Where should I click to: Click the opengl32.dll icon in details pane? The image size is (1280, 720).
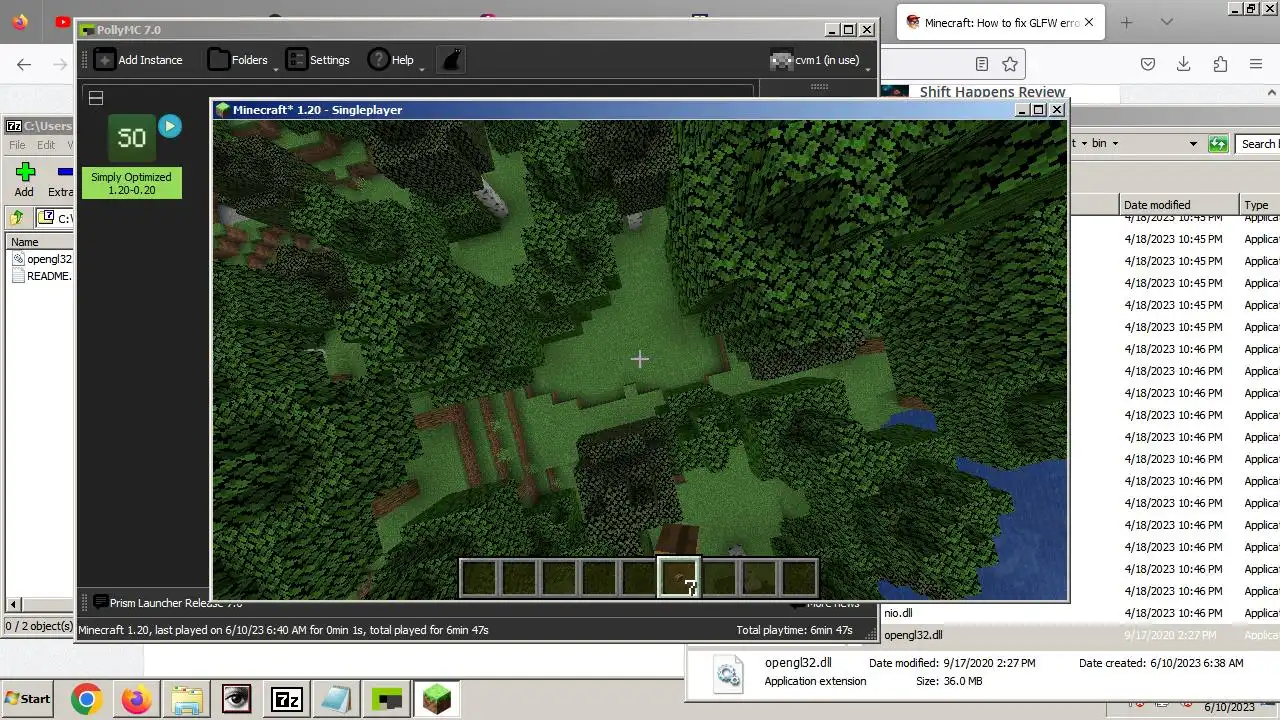tap(728, 674)
